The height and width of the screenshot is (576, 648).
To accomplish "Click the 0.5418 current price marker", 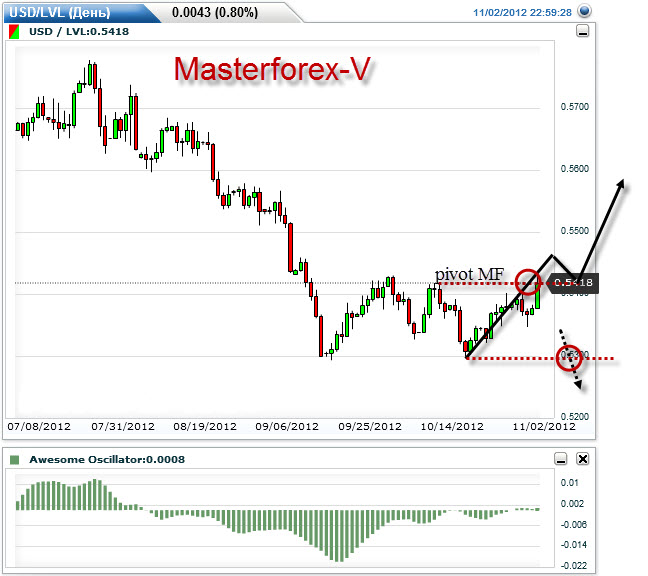I will [572, 283].
